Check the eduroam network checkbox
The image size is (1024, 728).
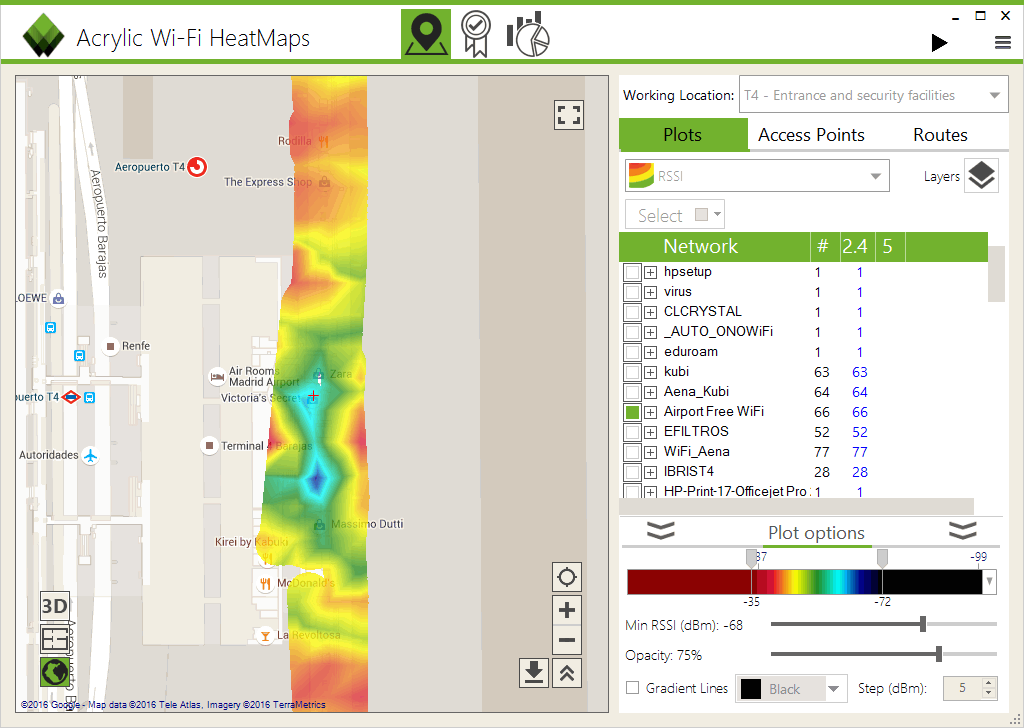[x=632, y=352]
